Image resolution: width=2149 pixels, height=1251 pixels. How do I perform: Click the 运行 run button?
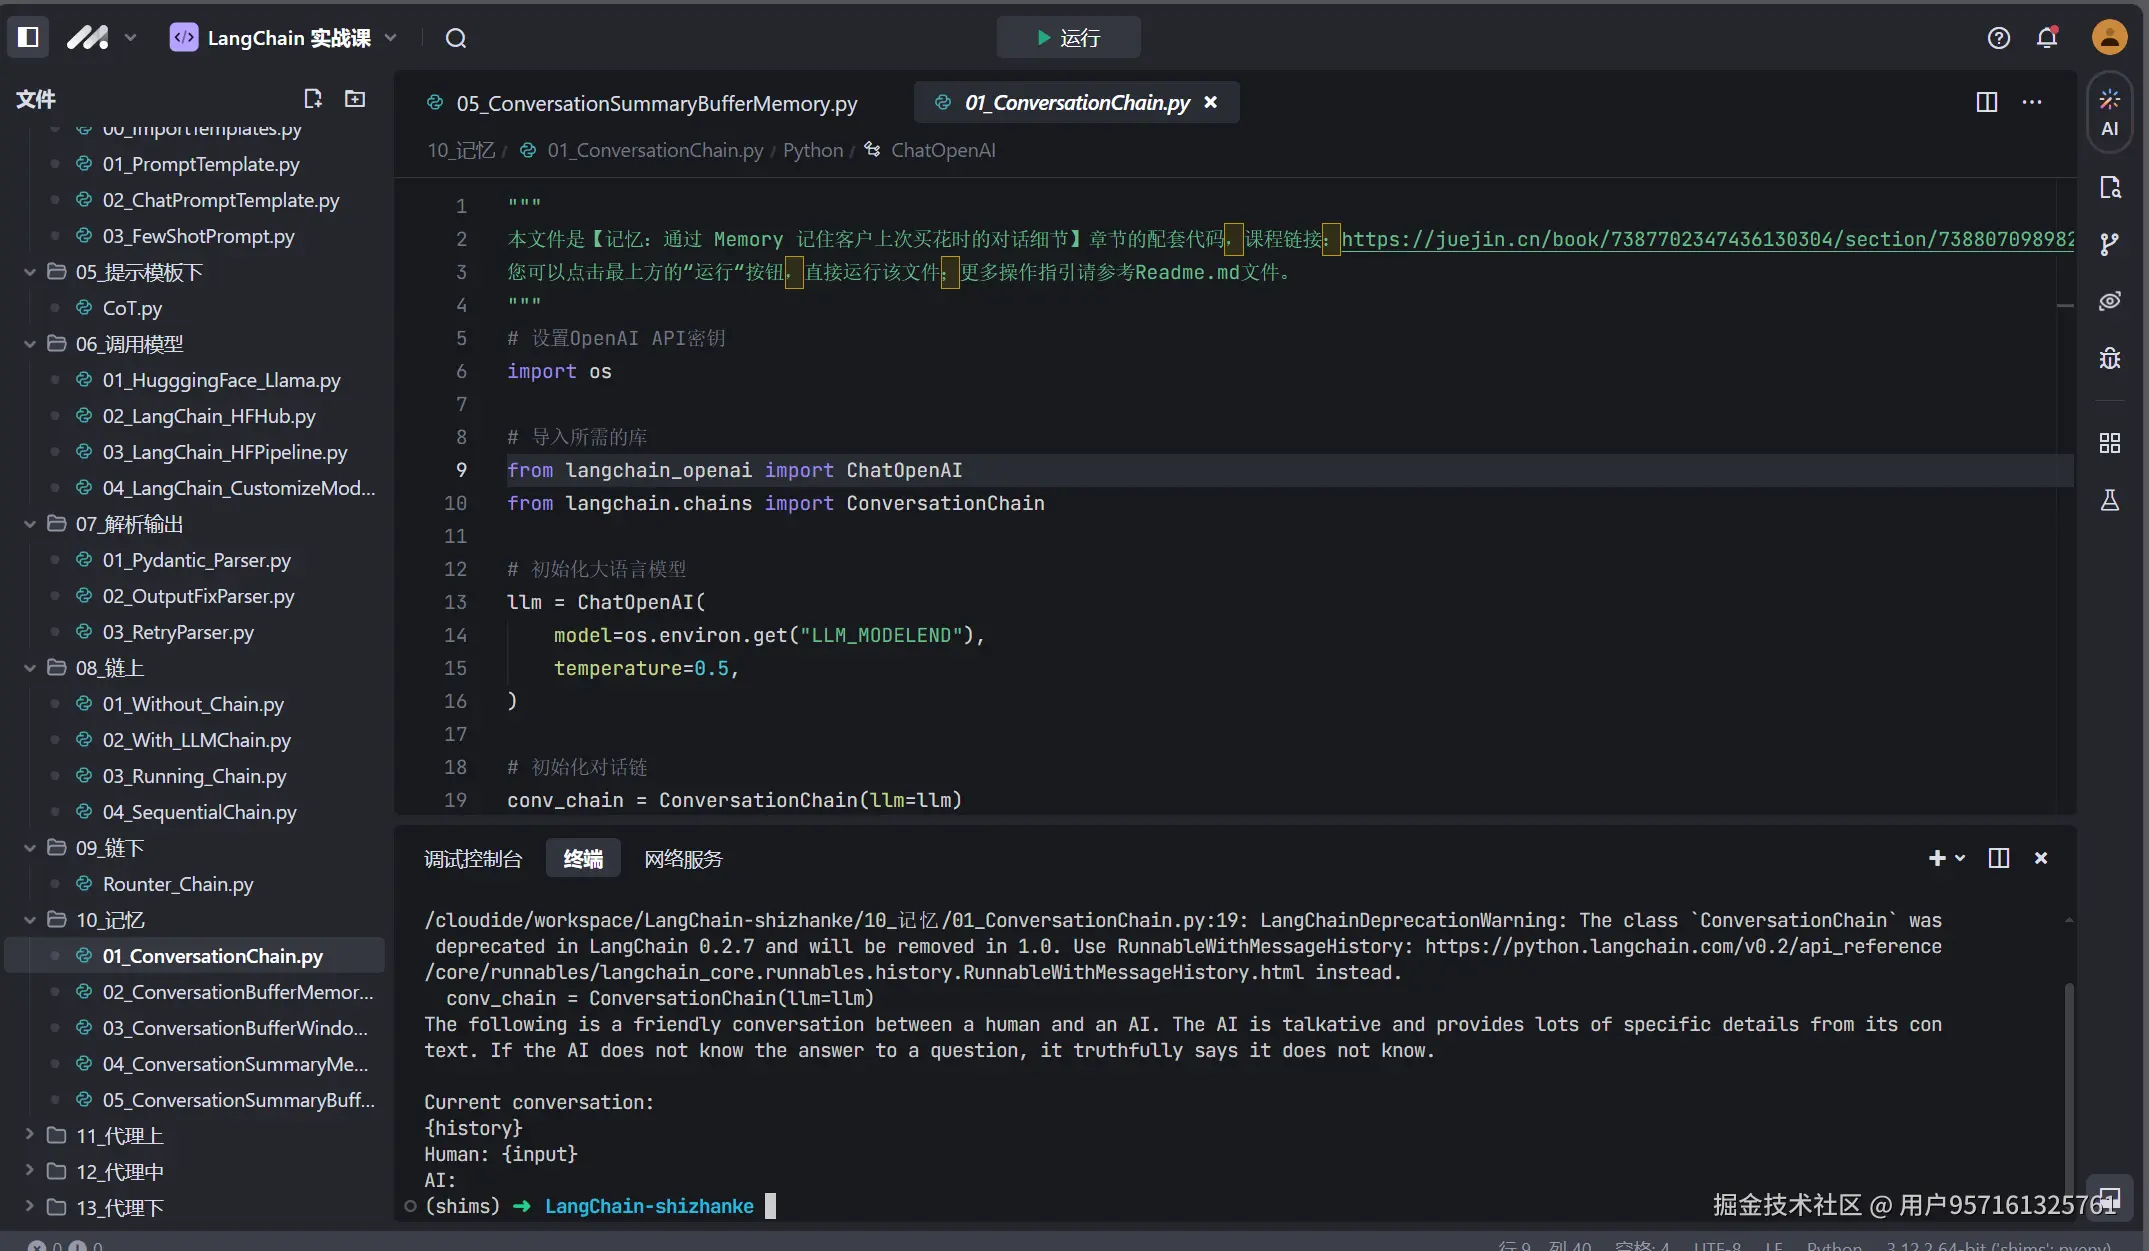pyautogui.click(x=1068, y=38)
